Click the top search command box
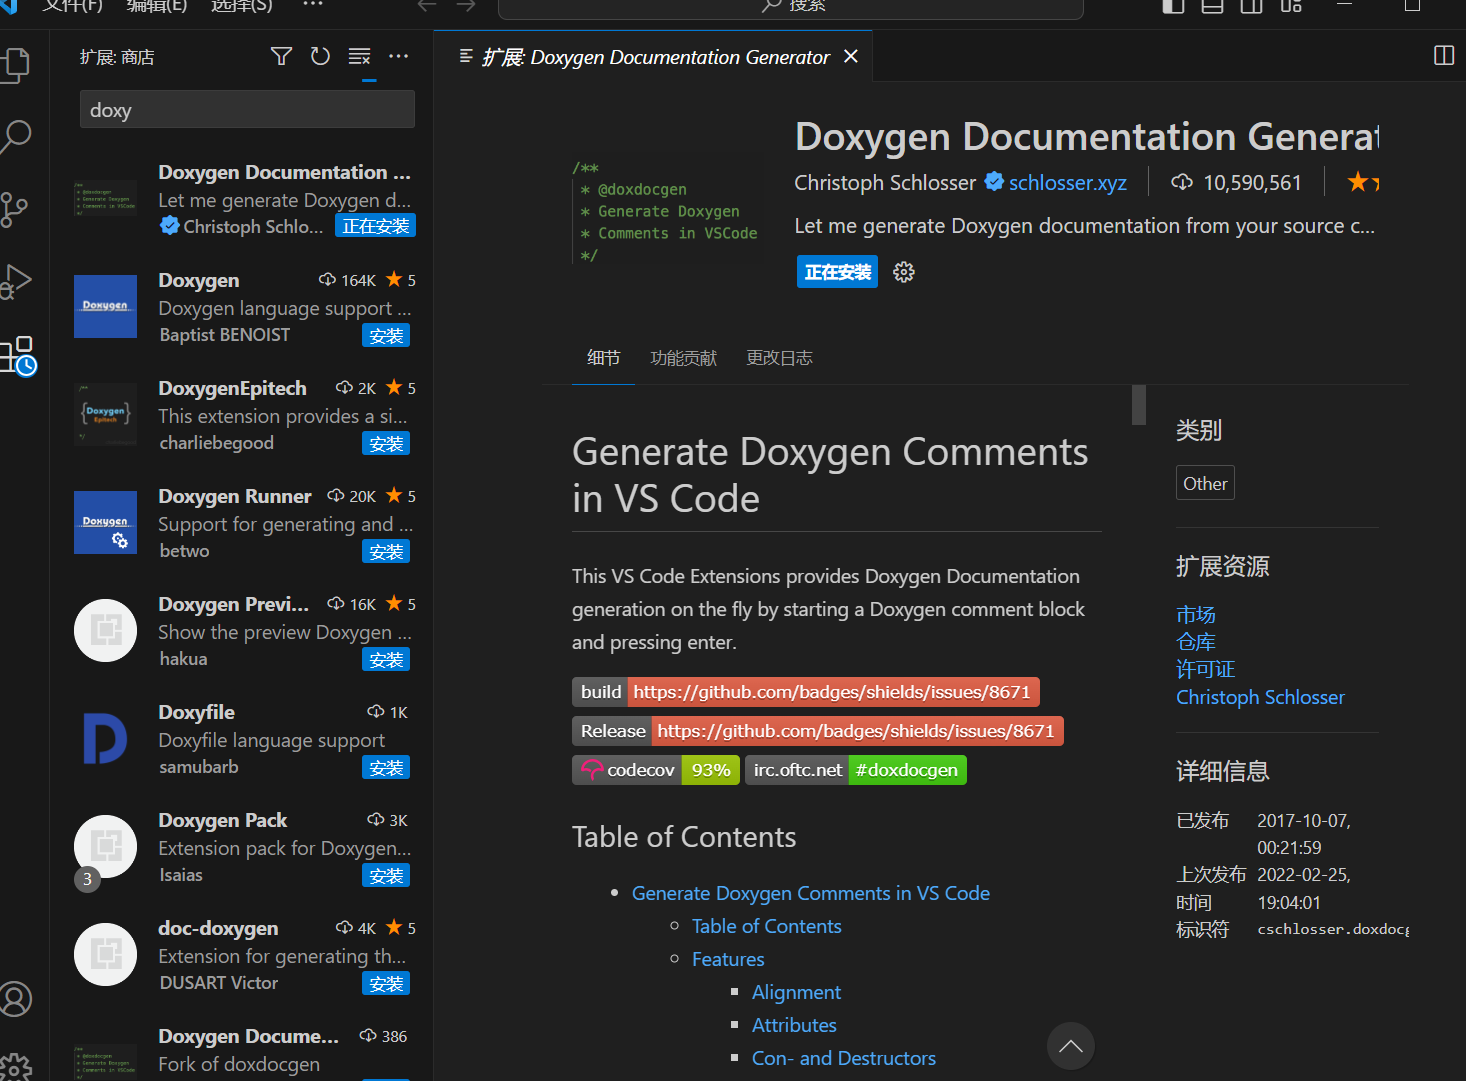This screenshot has height=1081, width=1466. coord(791,7)
